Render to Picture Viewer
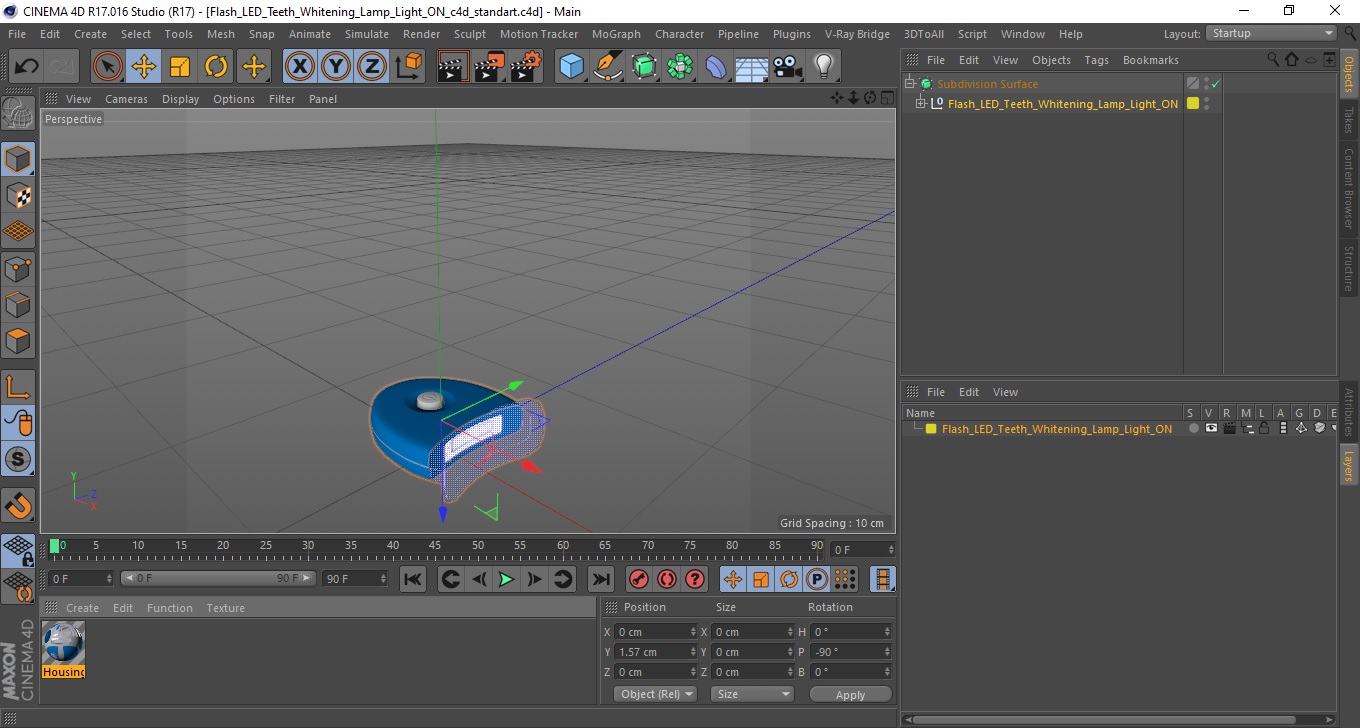This screenshot has width=1360, height=728. [489, 67]
